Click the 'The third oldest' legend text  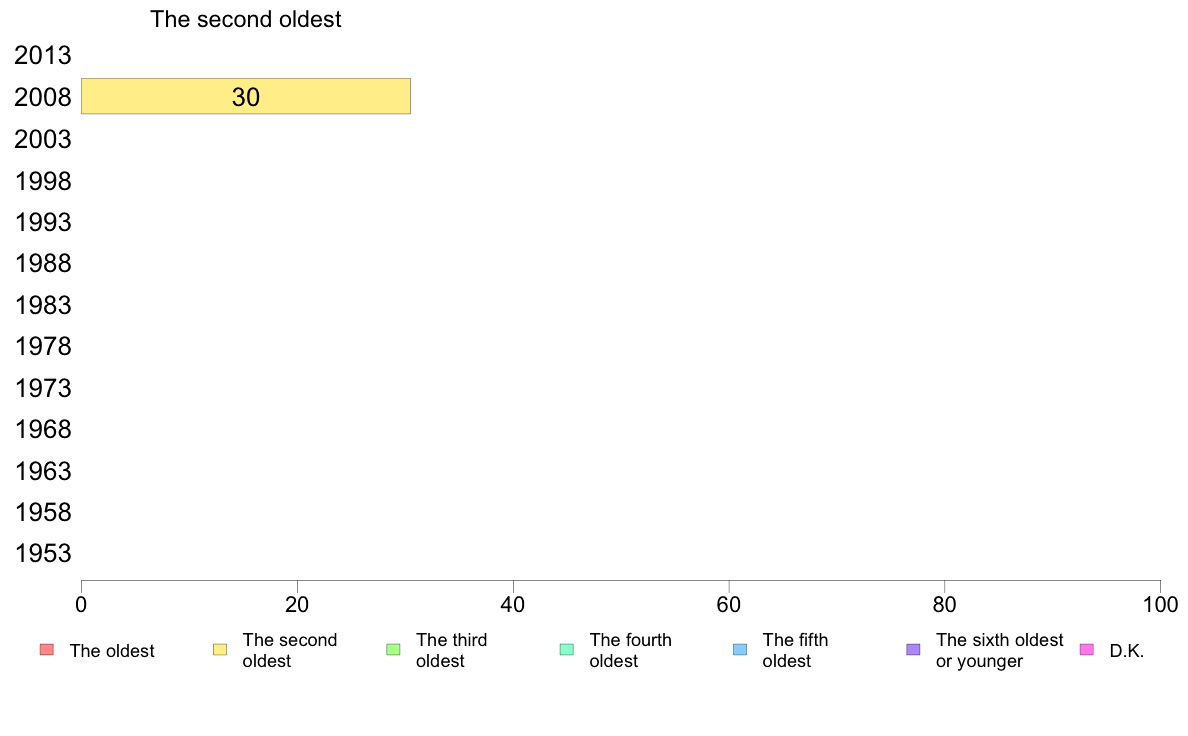pos(452,650)
